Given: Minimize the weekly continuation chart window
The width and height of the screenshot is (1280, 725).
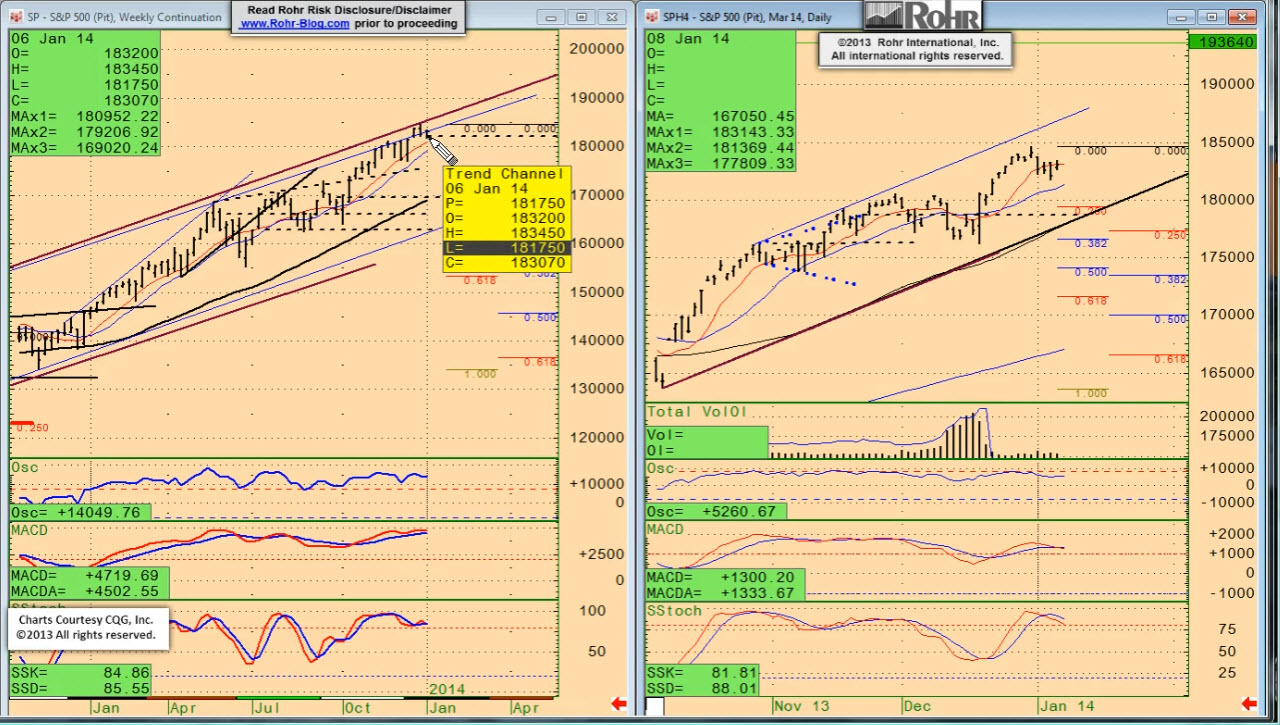Looking at the screenshot, I should pos(550,17).
